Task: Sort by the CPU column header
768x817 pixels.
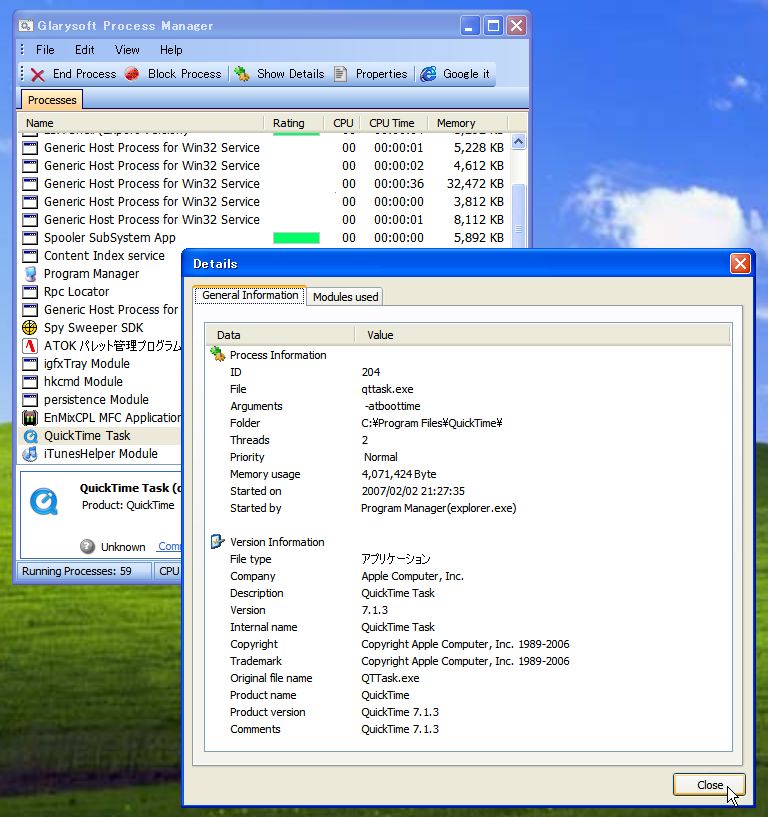Action: coord(343,123)
